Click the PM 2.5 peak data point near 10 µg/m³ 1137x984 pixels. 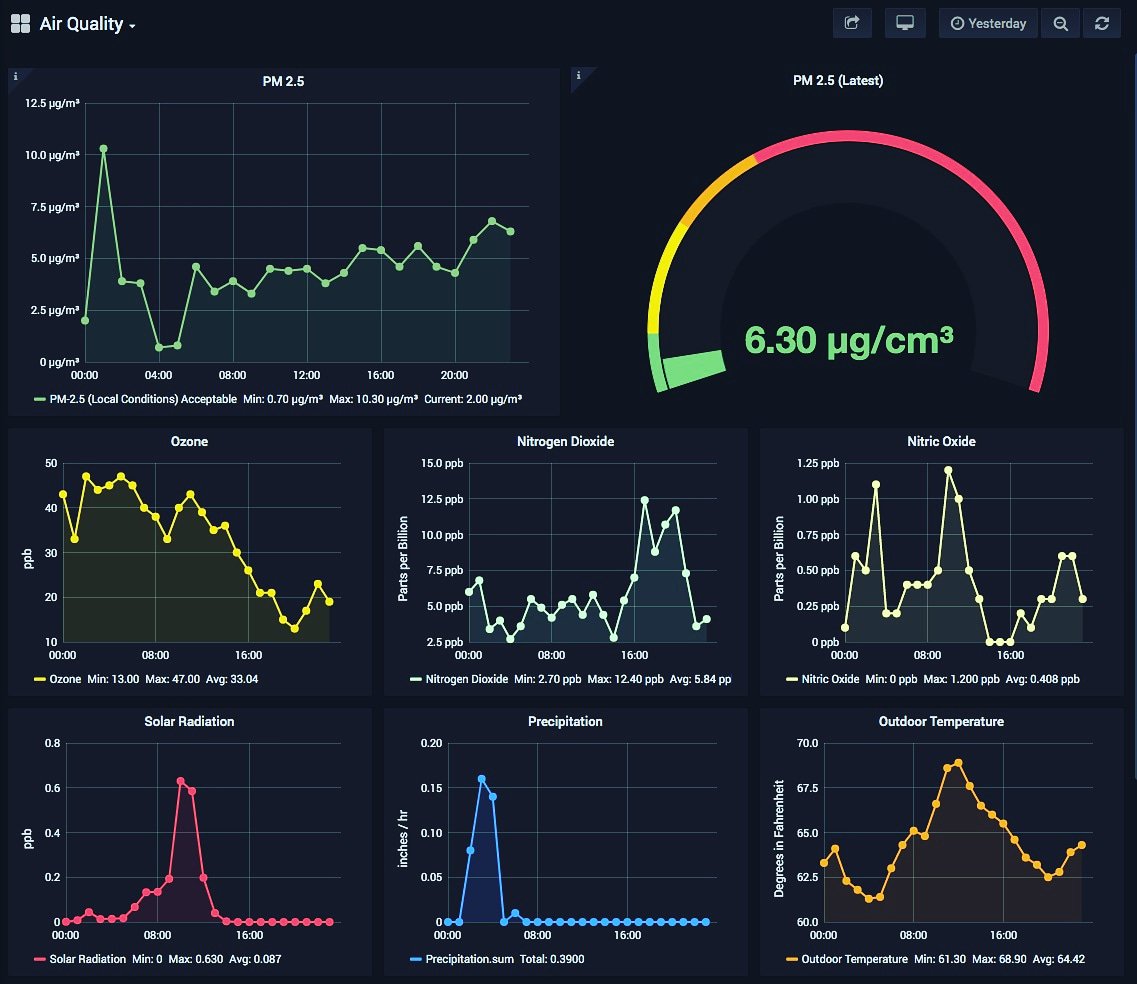[x=104, y=149]
